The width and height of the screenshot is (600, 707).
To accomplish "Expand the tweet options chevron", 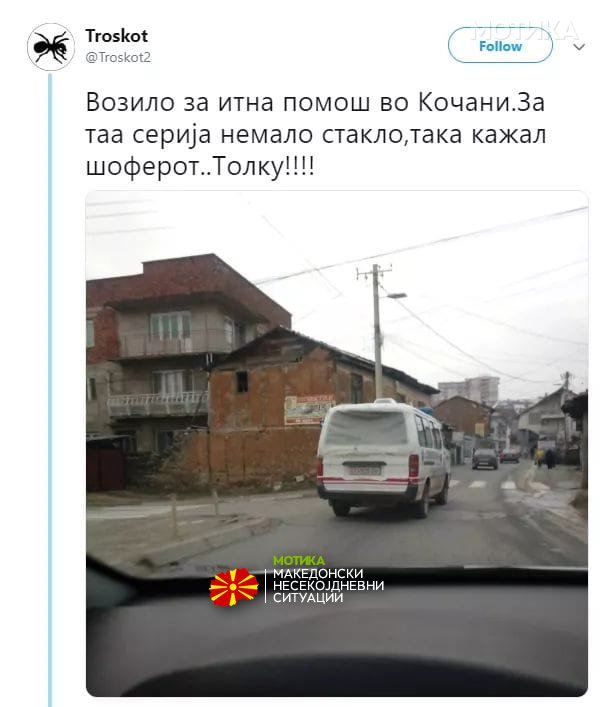I will point(579,46).
